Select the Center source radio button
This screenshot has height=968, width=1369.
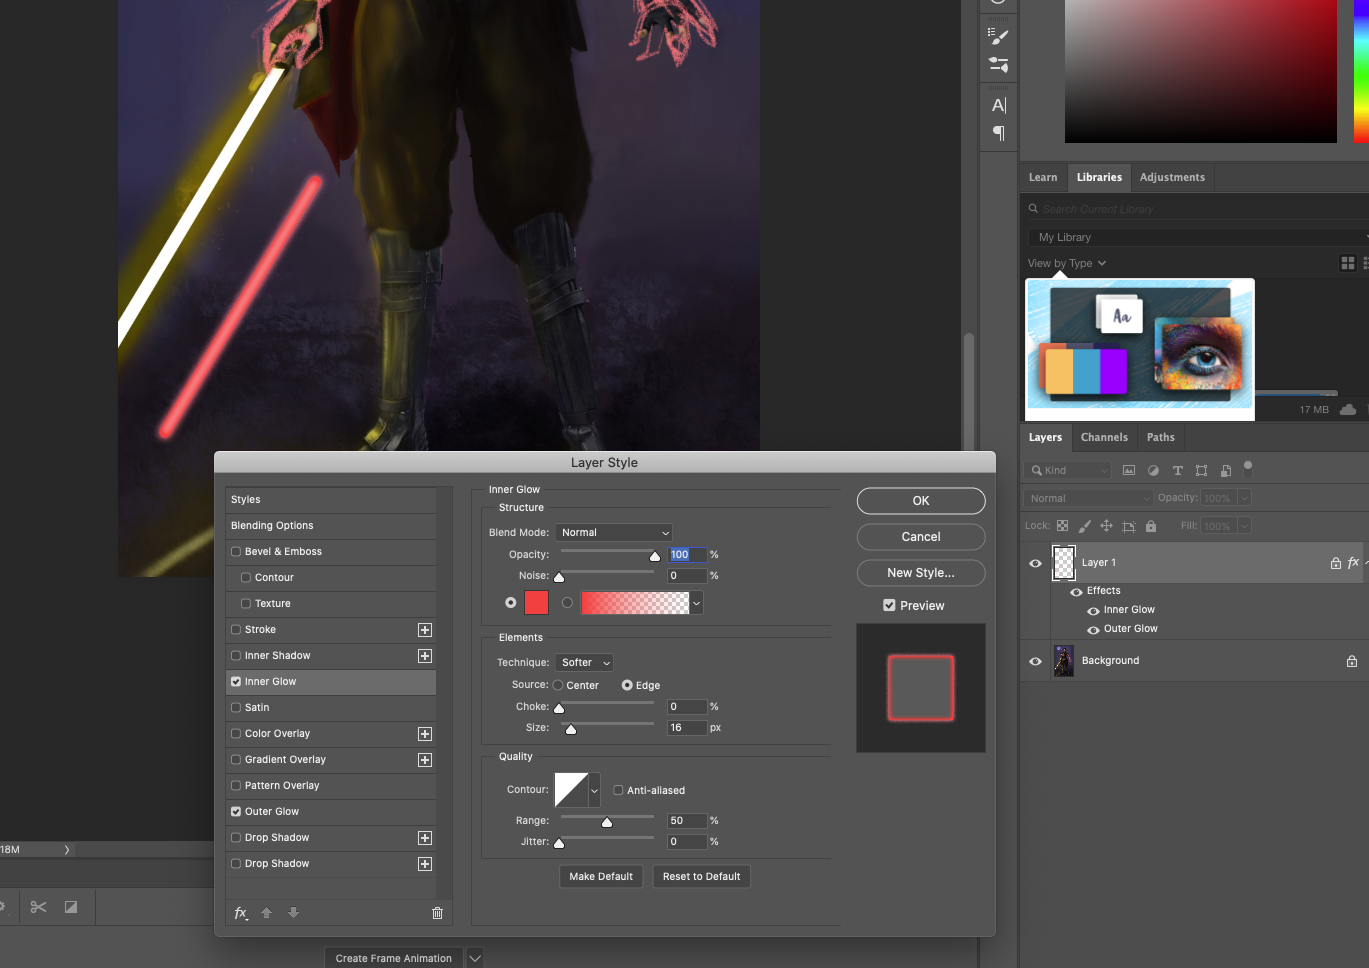[558, 685]
